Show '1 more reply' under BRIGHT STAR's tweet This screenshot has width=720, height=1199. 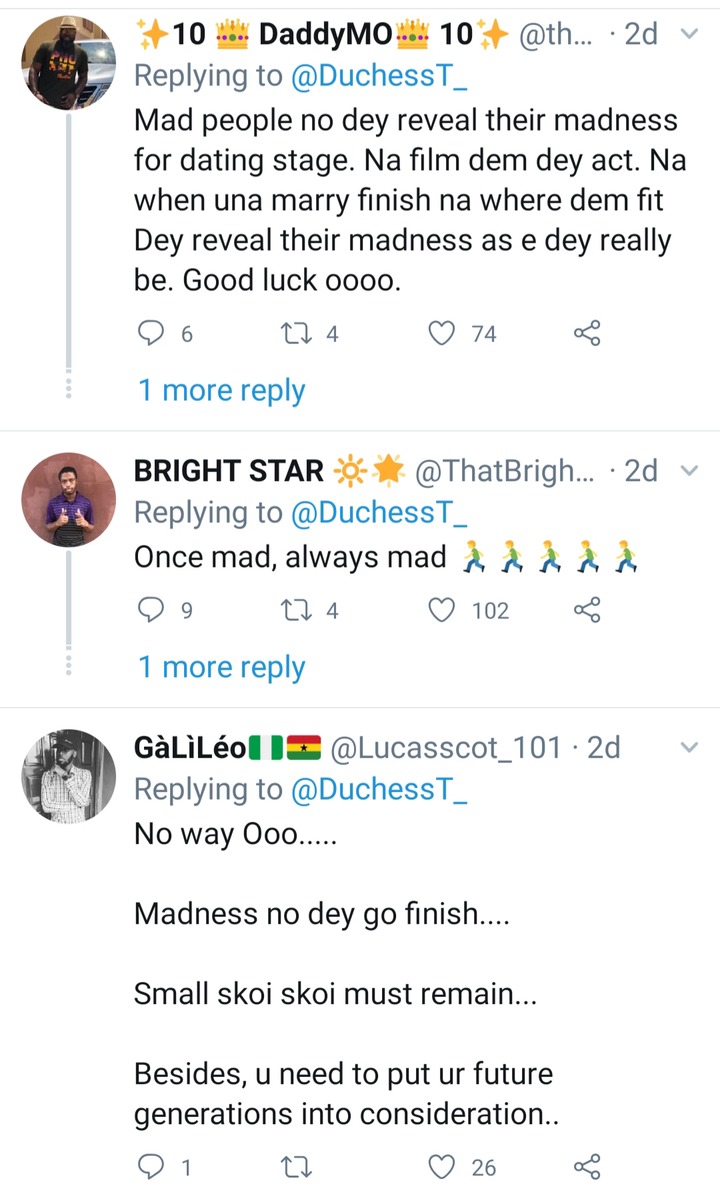[x=221, y=667]
